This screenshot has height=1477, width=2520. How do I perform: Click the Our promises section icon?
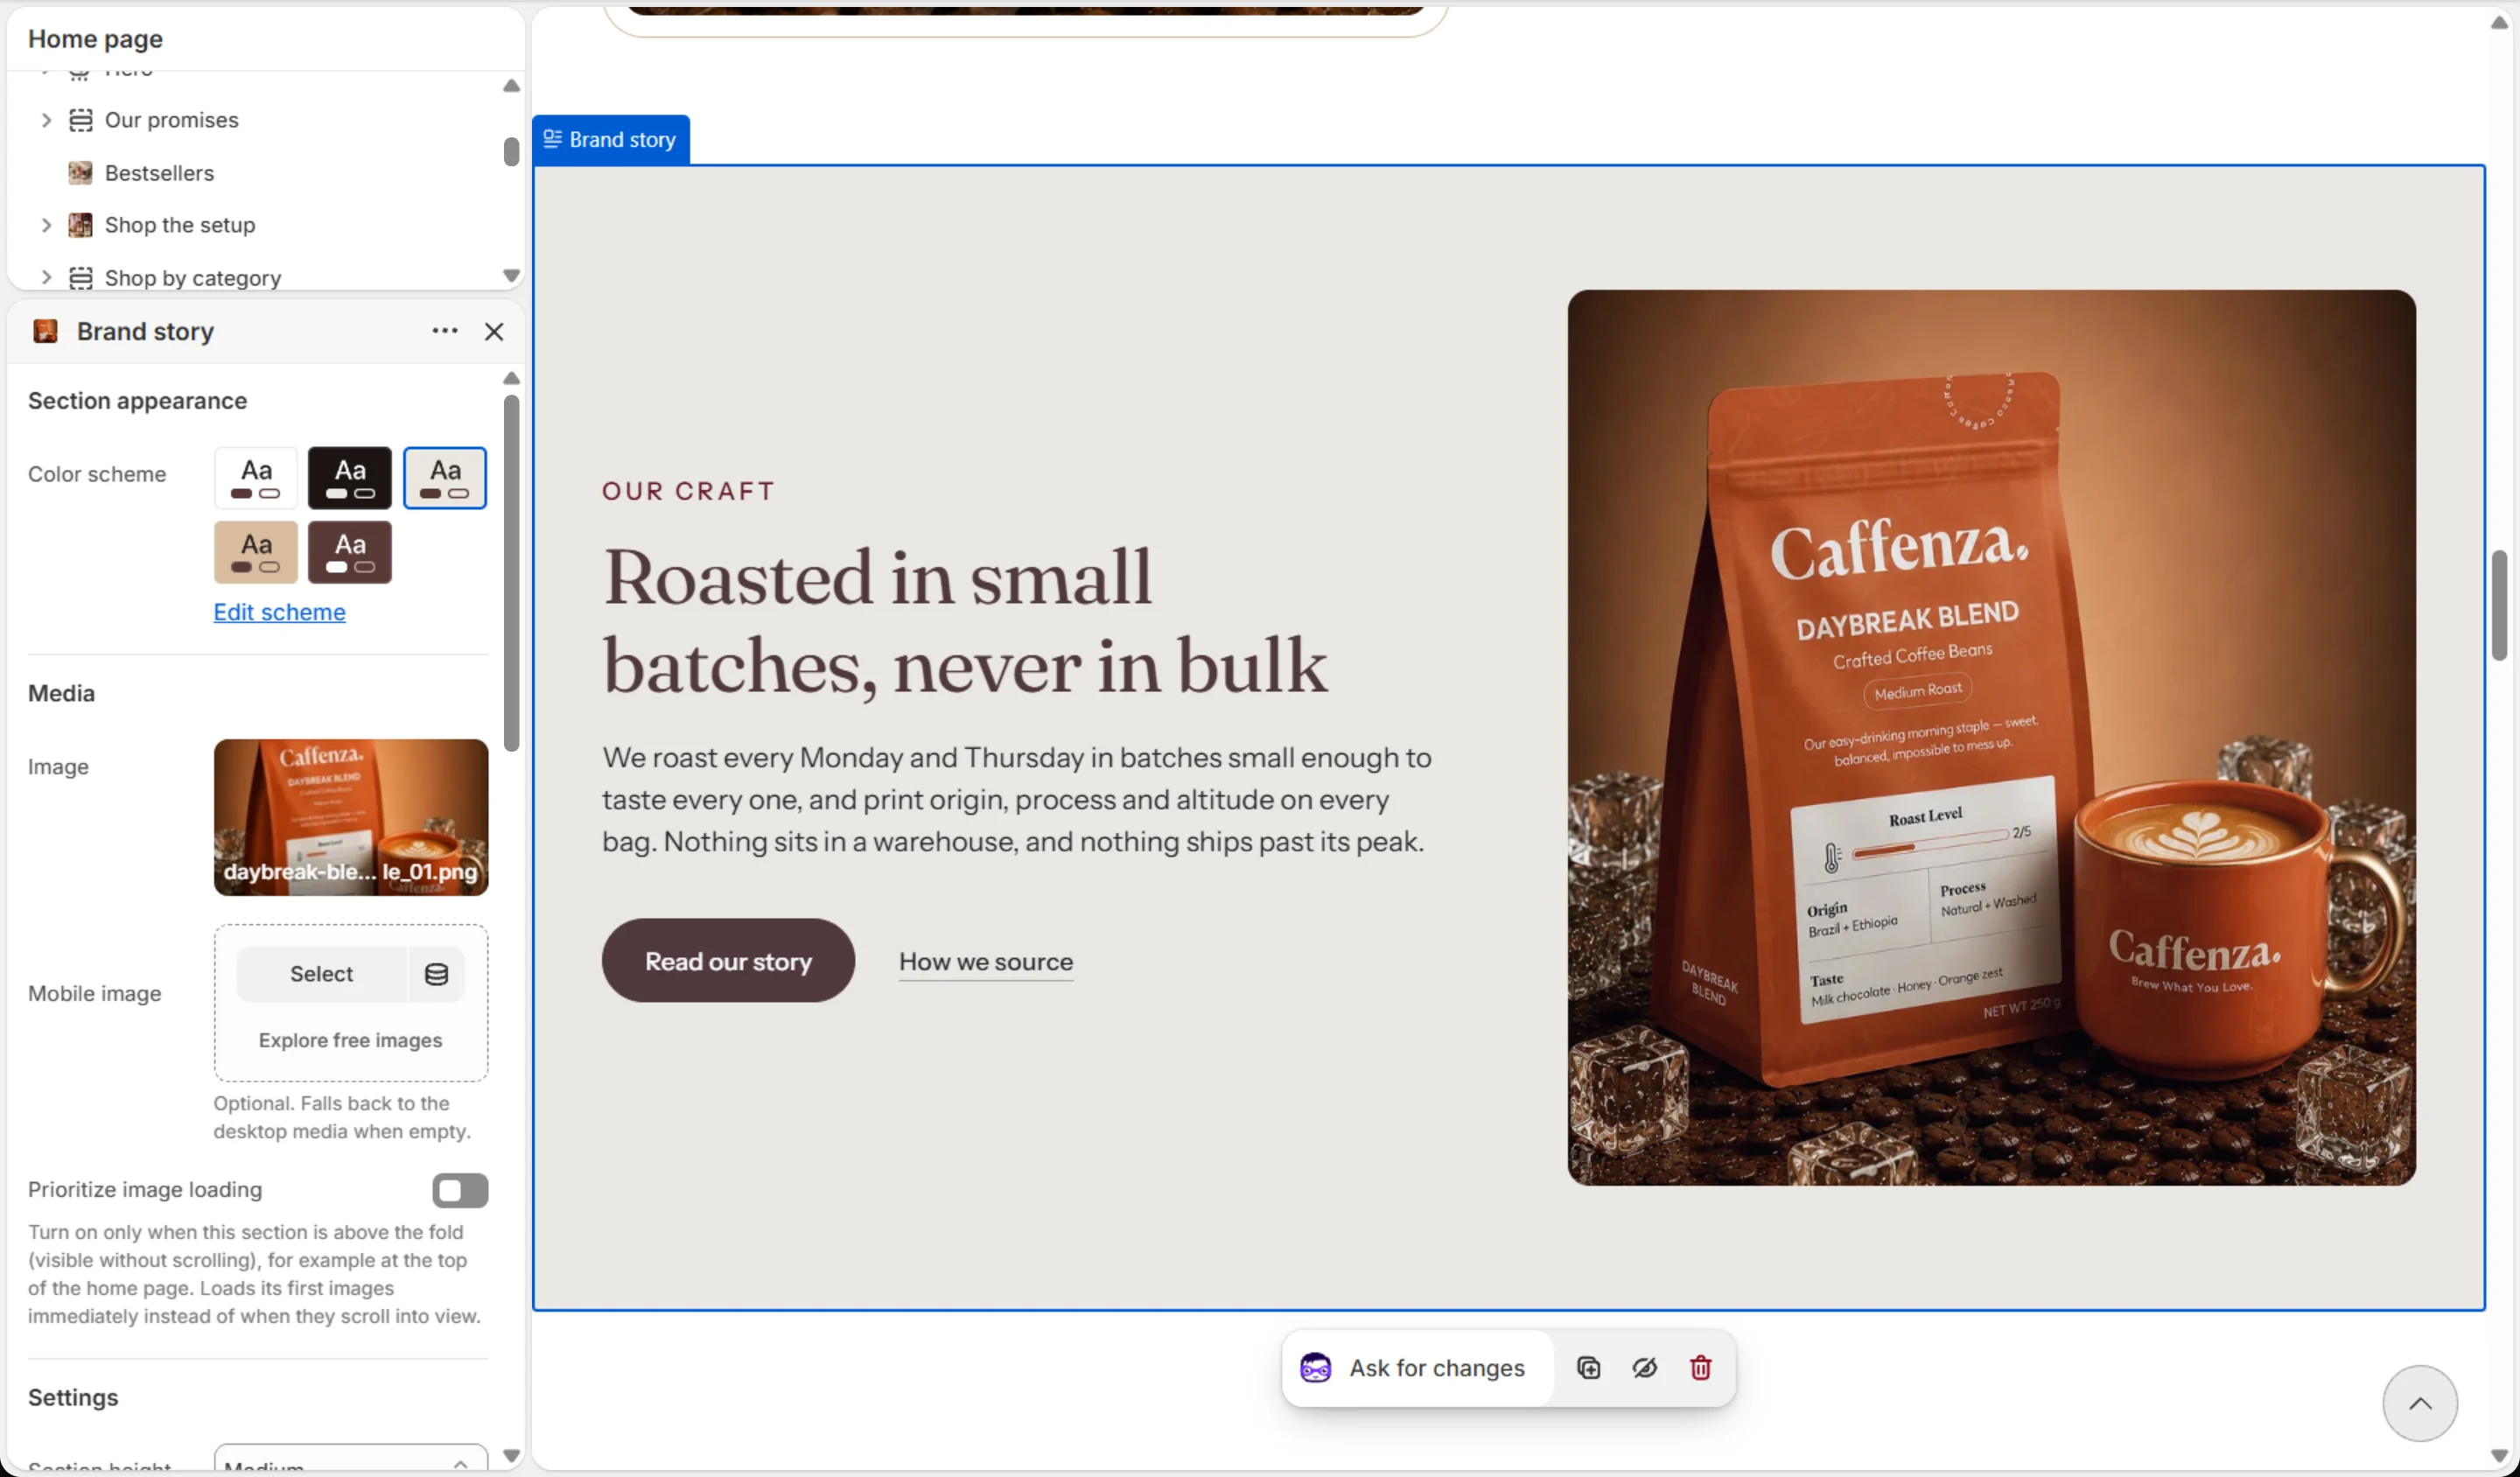point(80,120)
